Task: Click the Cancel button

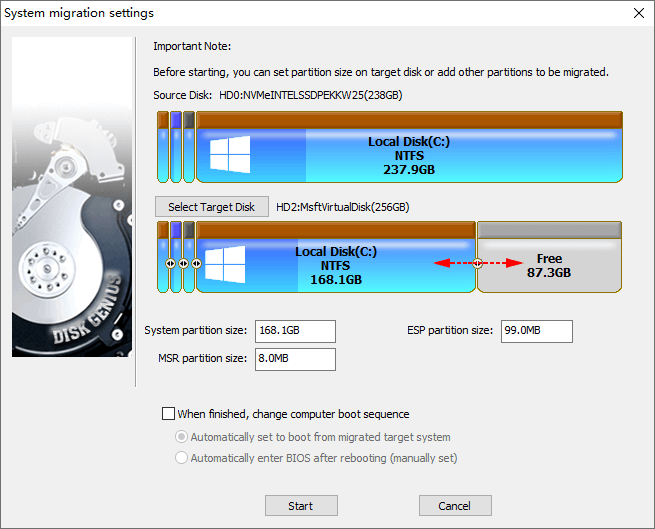Action: (455, 506)
